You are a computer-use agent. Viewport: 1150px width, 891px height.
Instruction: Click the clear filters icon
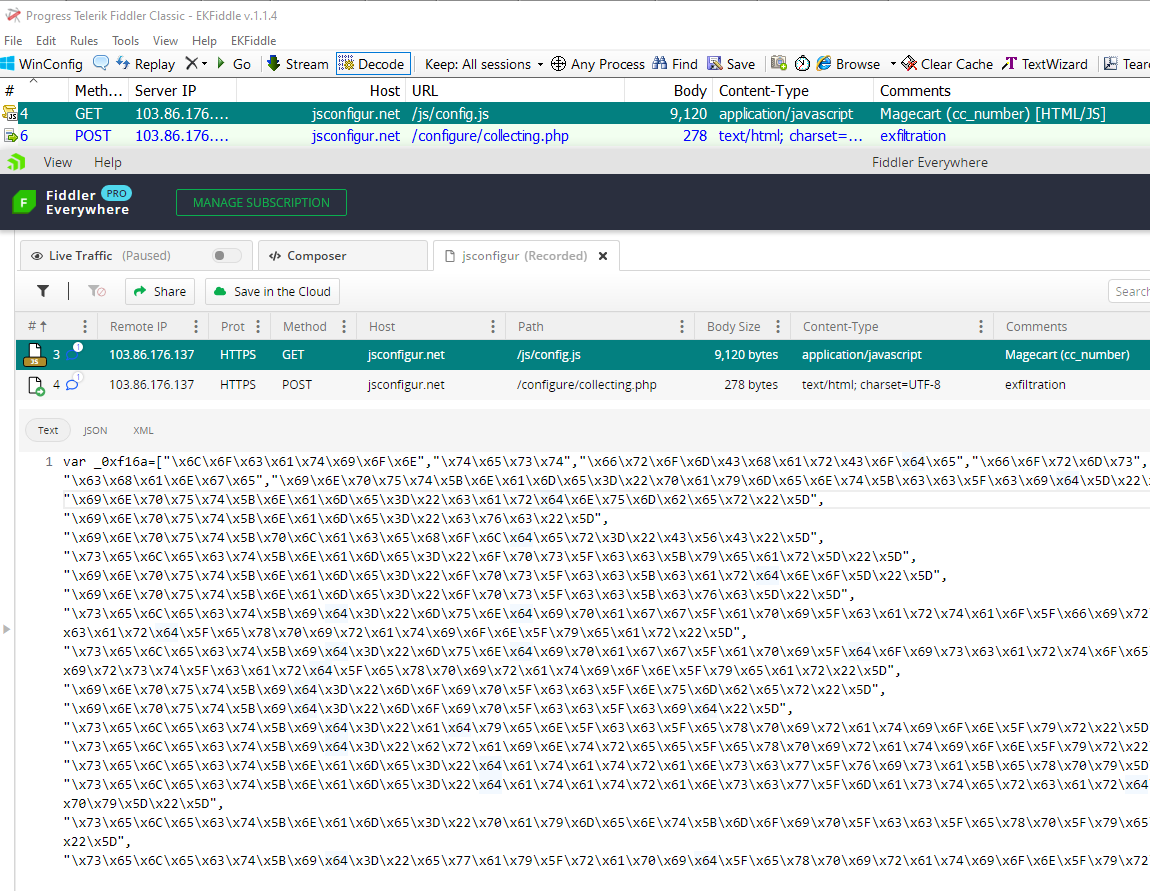click(x=97, y=291)
